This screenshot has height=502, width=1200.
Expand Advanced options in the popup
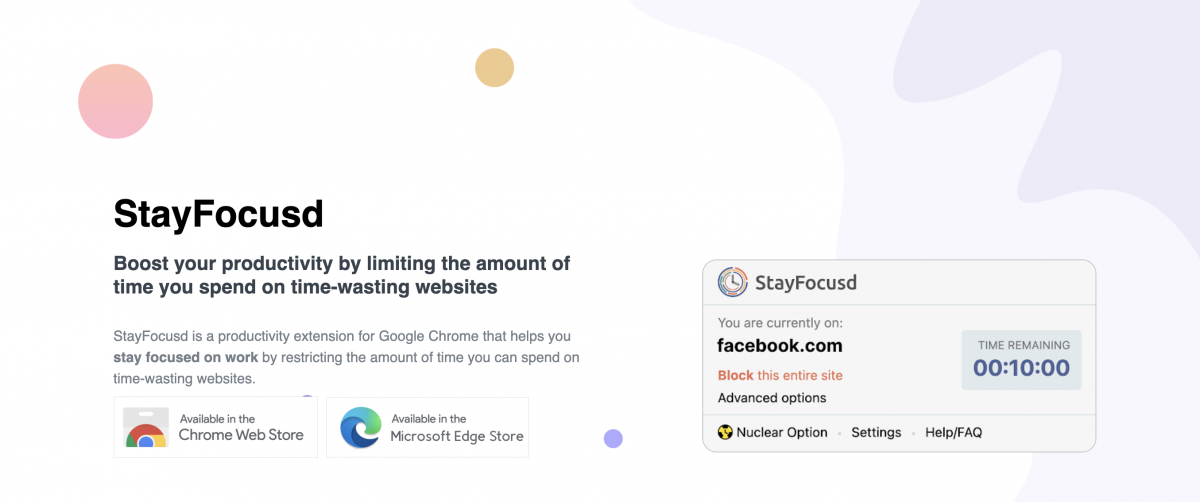[x=772, y=398]
